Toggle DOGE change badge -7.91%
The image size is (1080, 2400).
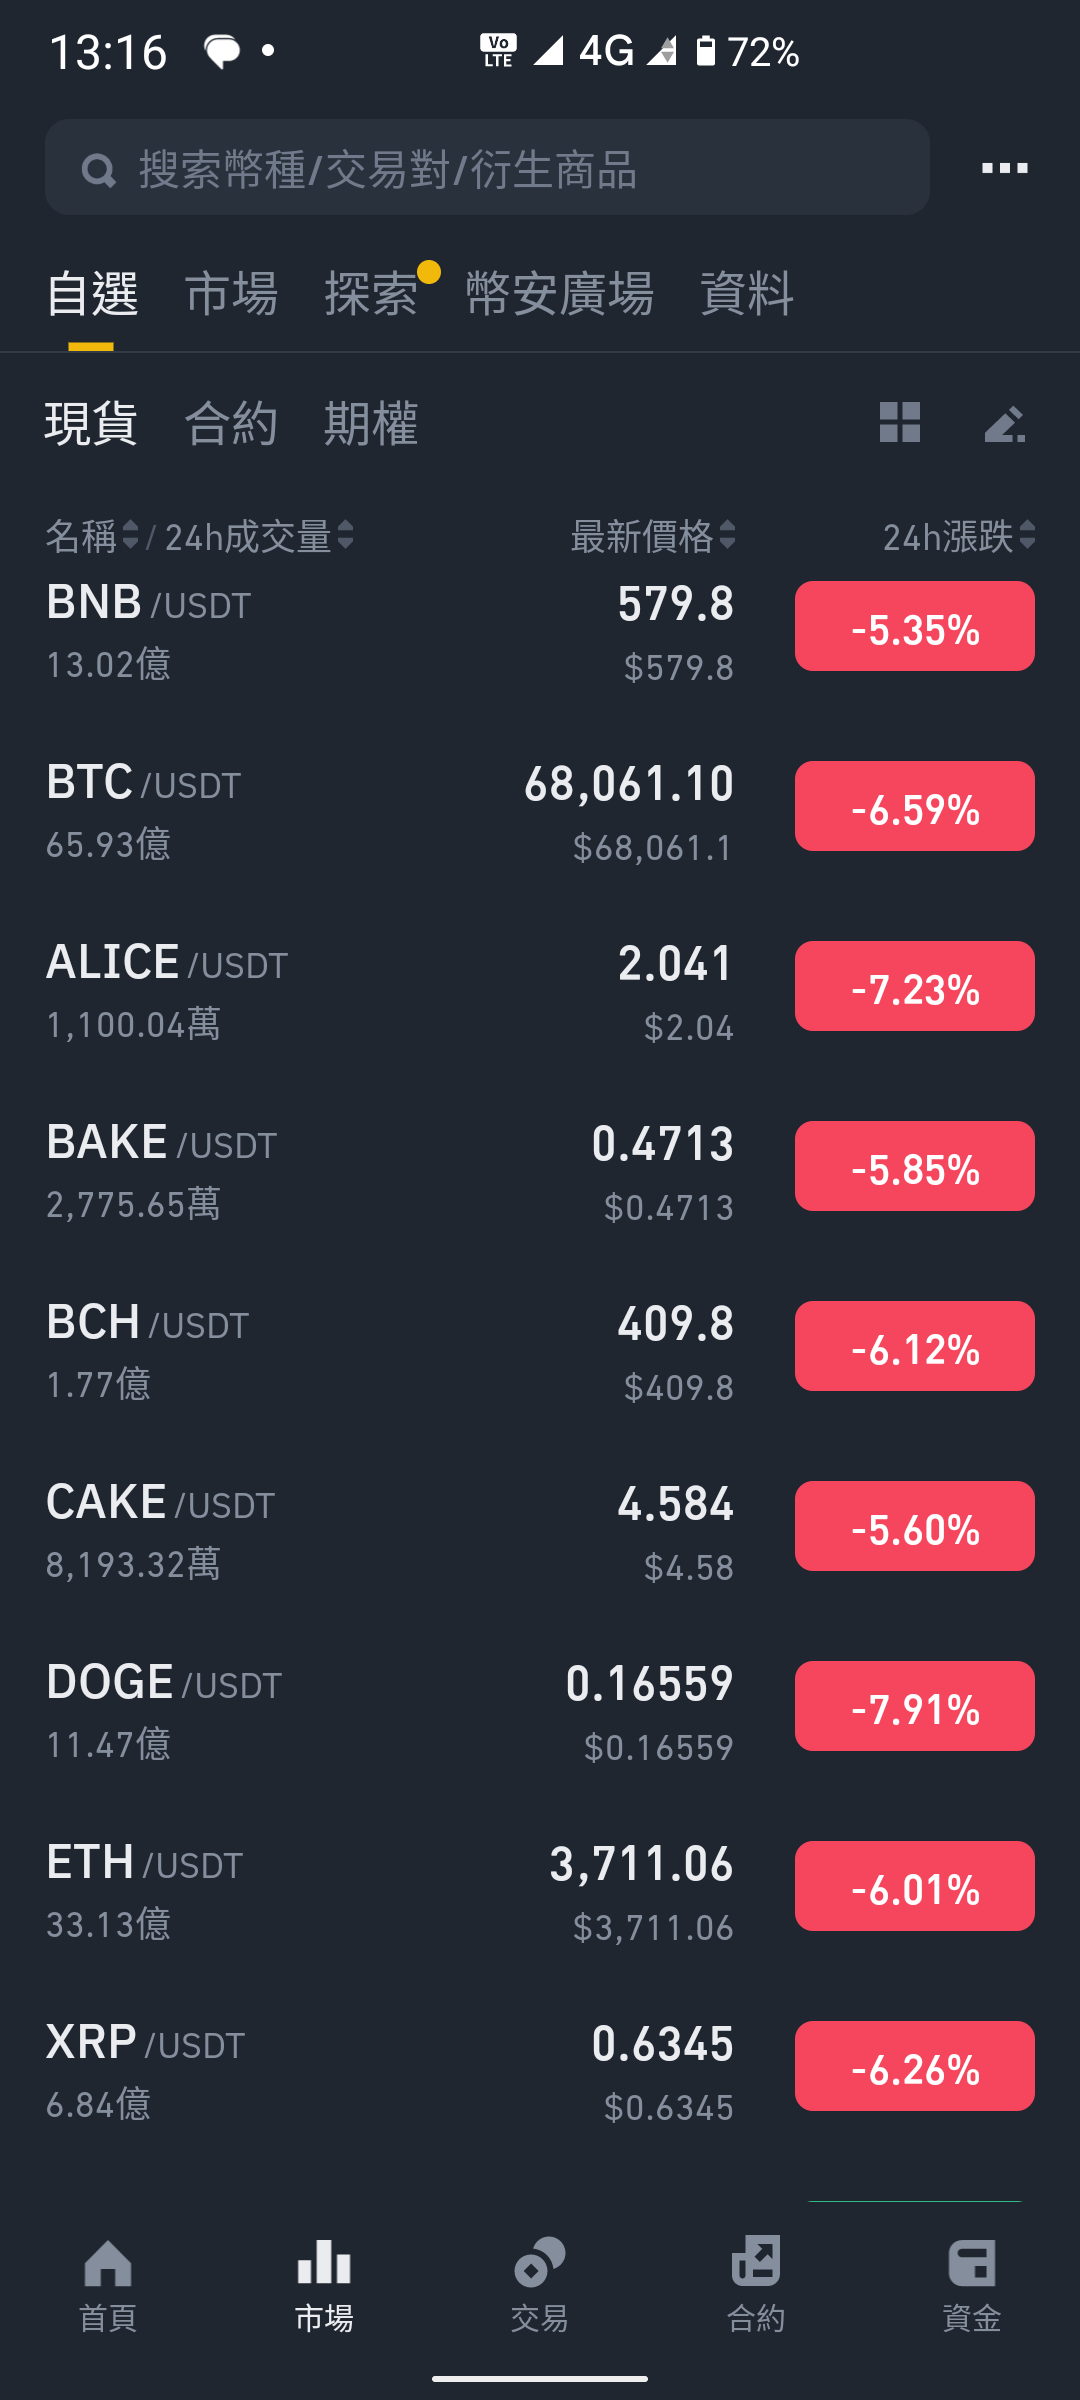pyautogui.click(x=914, y=1706)
